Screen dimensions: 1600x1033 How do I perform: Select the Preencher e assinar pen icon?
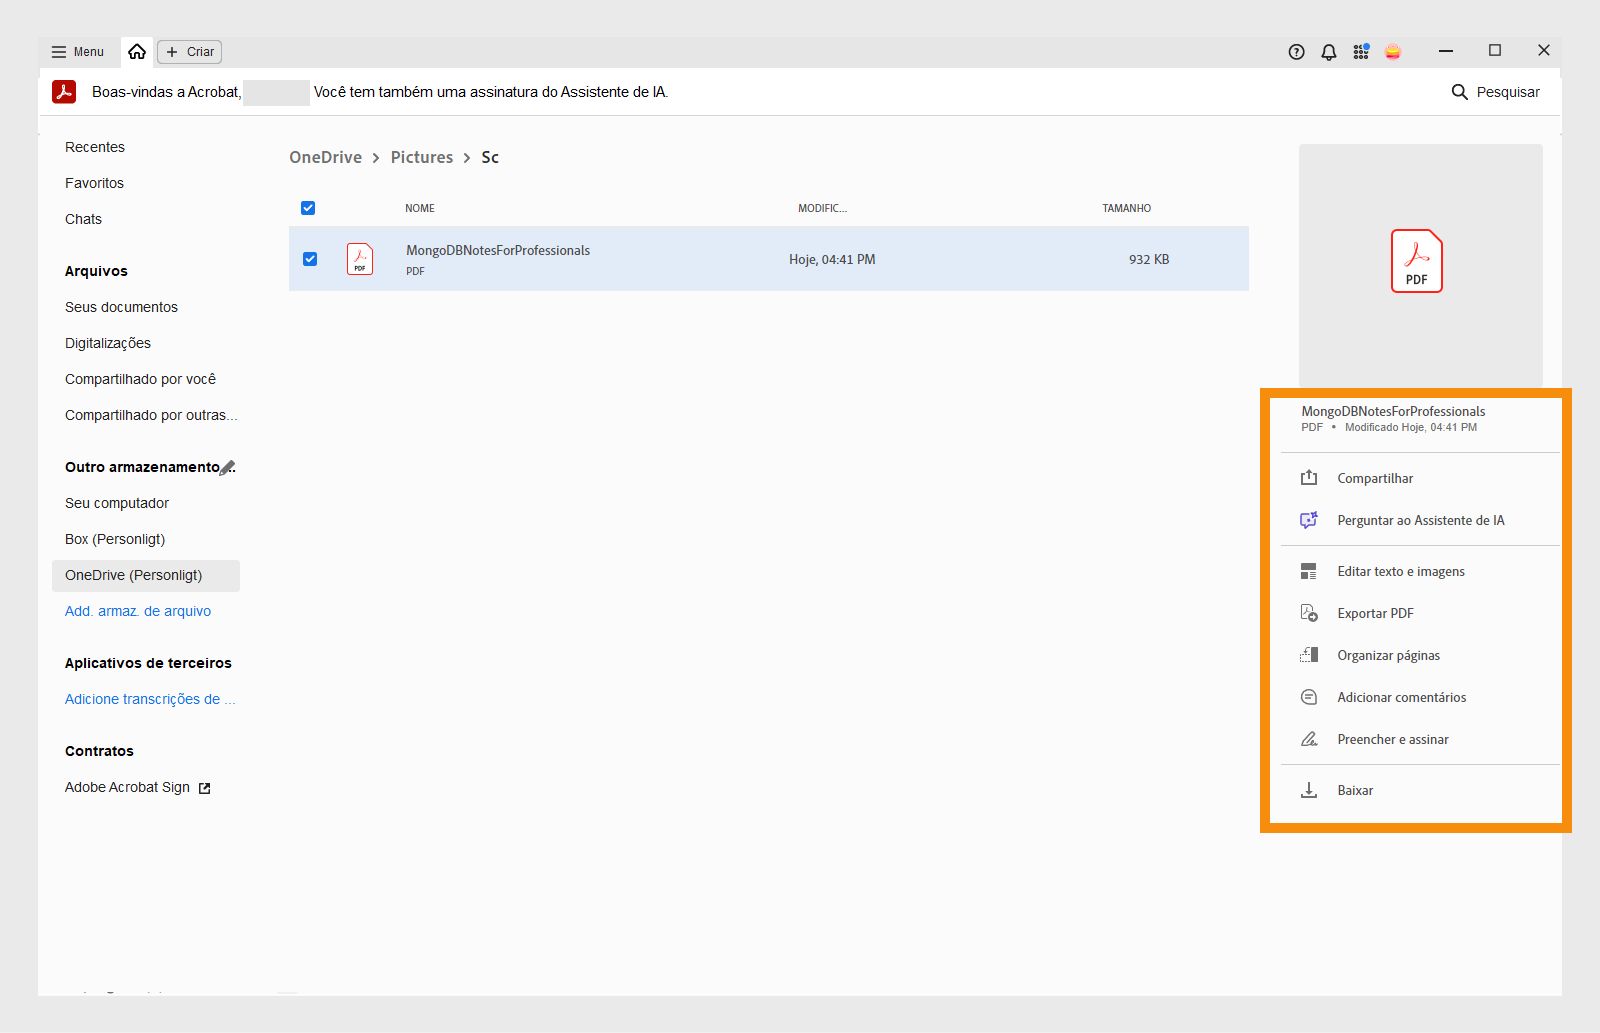click(x=1309, y=738)
